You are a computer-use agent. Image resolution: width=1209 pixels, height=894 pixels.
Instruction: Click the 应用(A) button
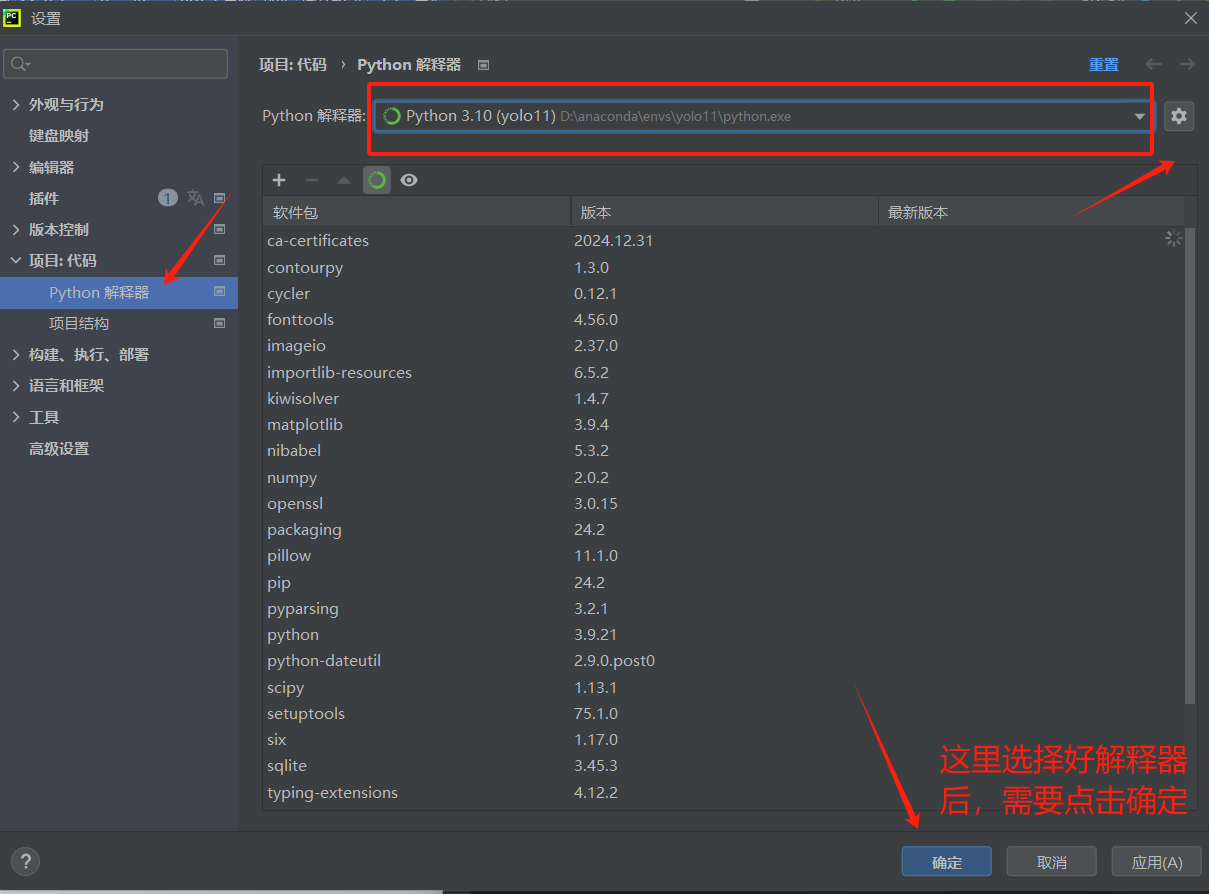tap(1157, 862)
